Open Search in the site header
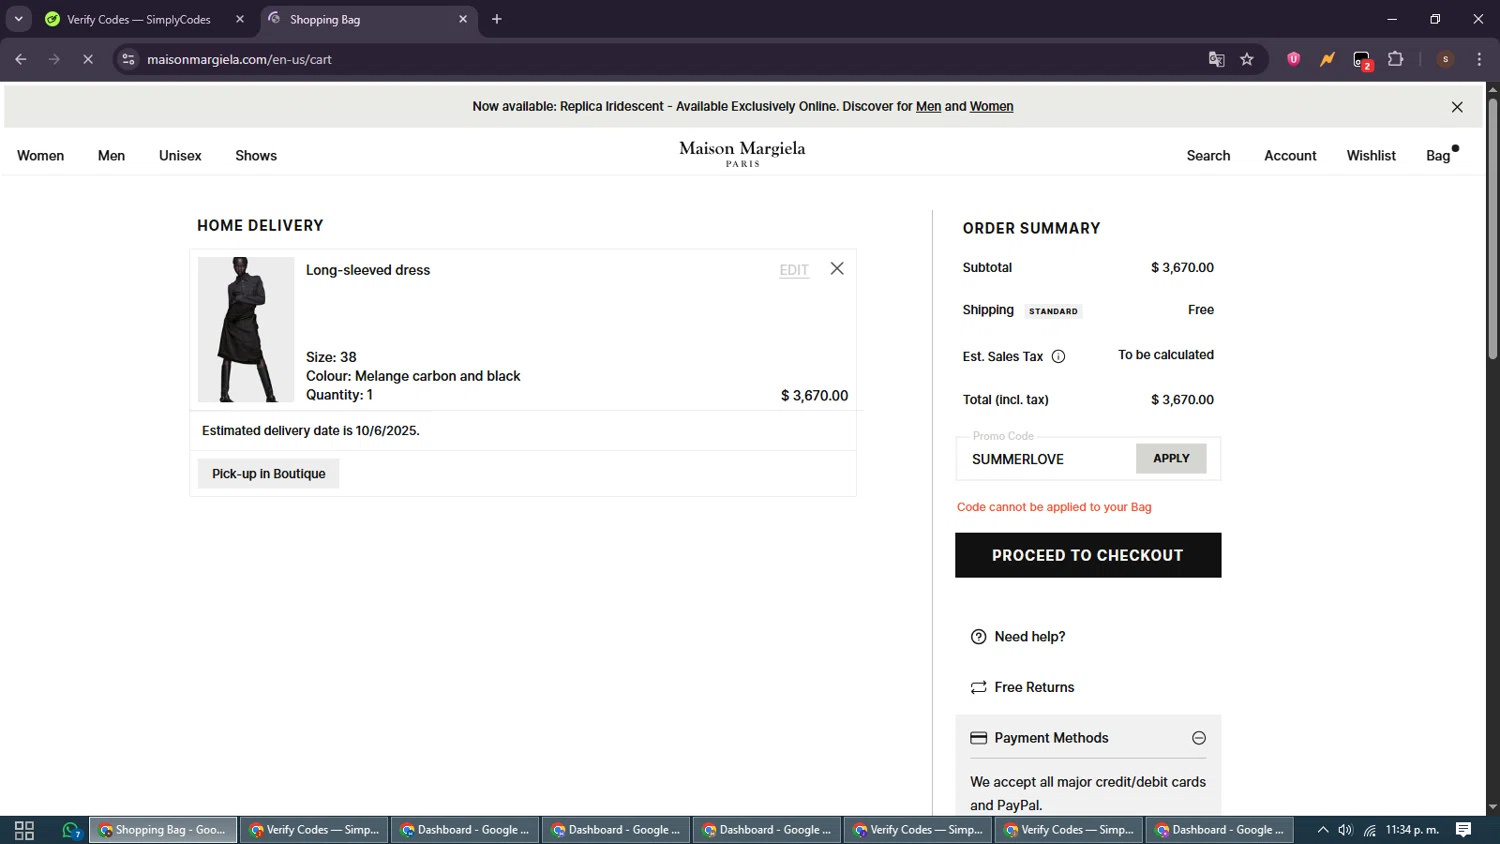This screenshot has height=844, width=1500. tap(1208, 156)
